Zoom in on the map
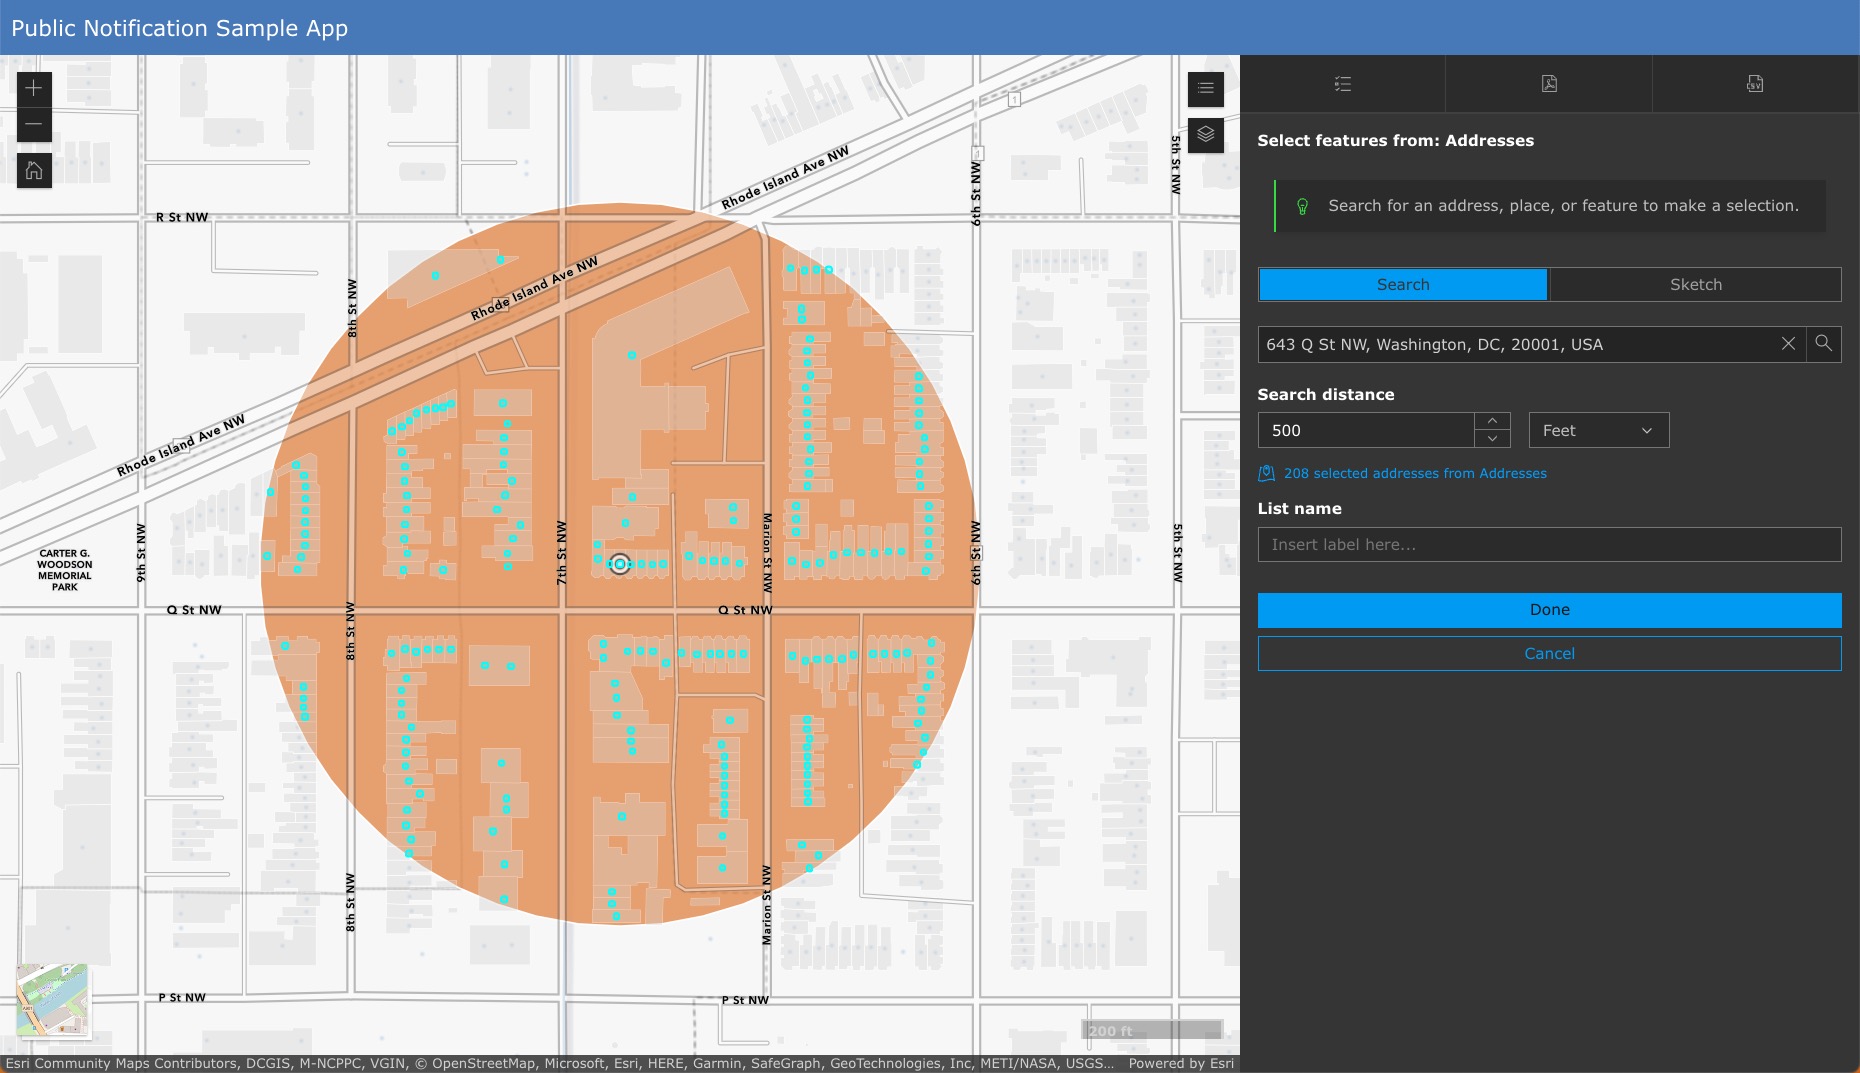The width and height of the screenshot is (1860, 1073). tap(34, 88)
